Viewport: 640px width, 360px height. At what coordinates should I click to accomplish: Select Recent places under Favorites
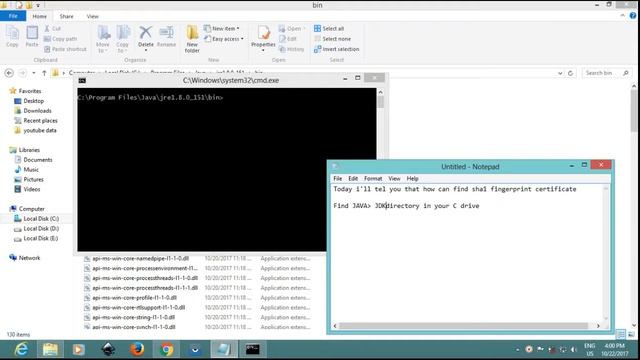coord(36,120)
